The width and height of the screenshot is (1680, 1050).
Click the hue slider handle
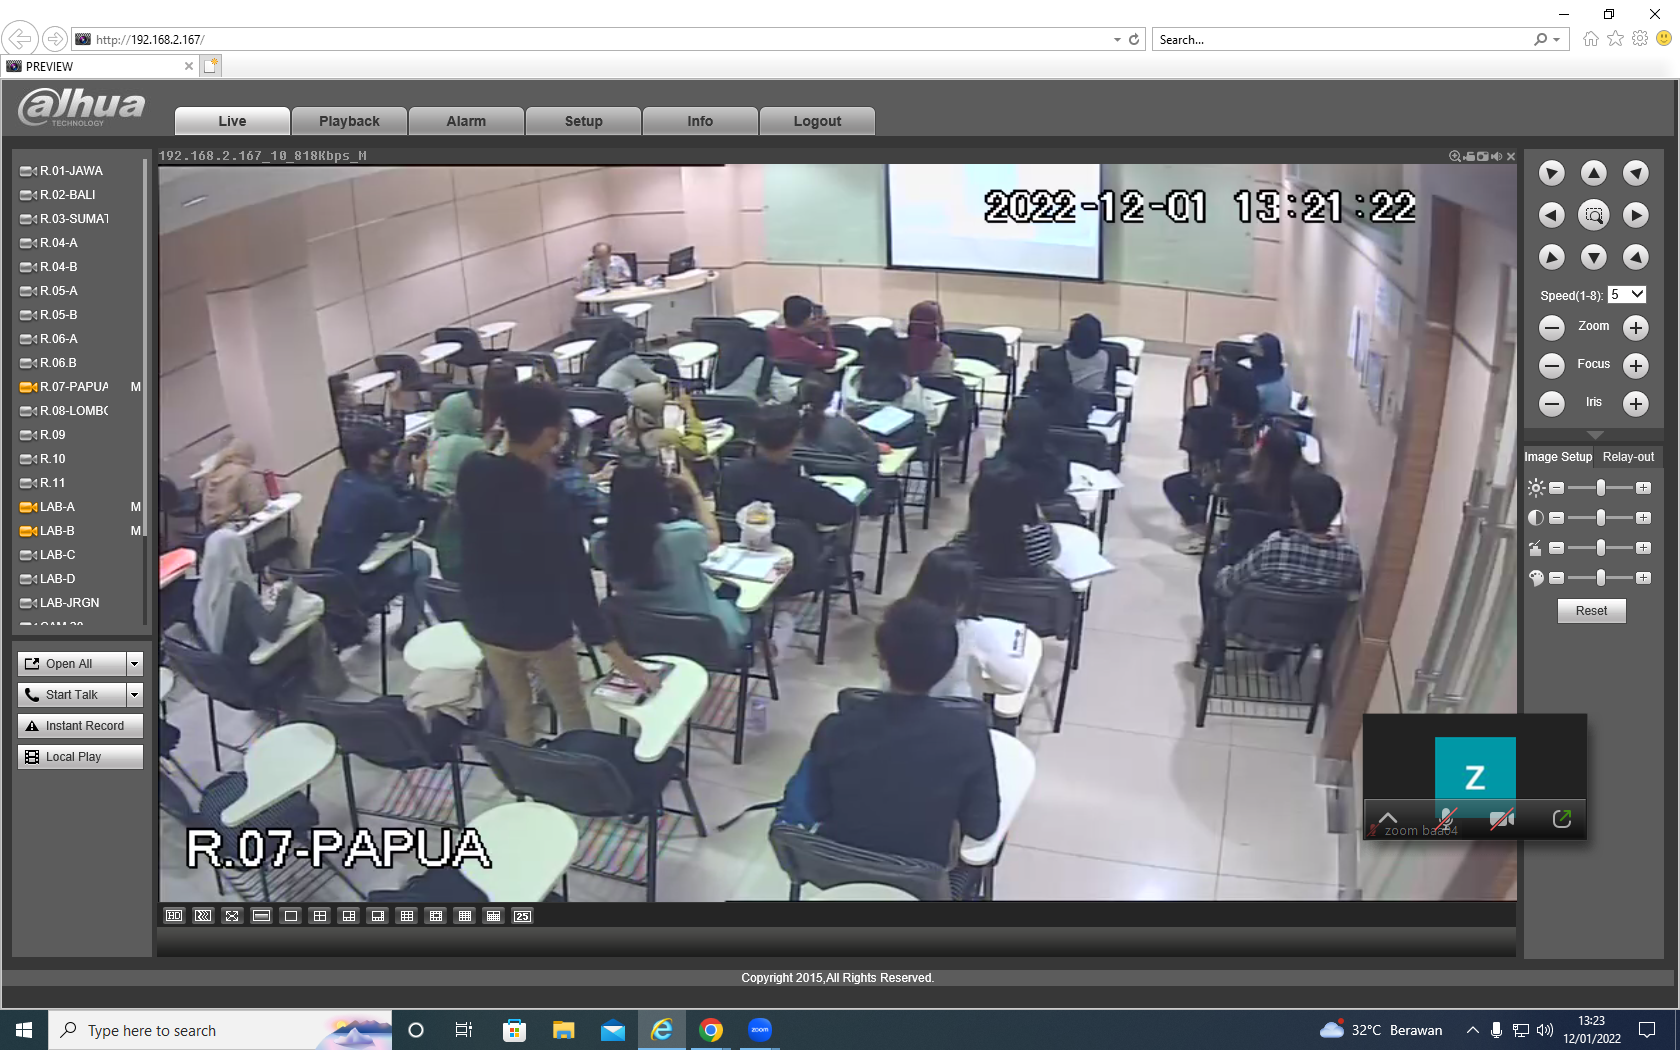1601,548
